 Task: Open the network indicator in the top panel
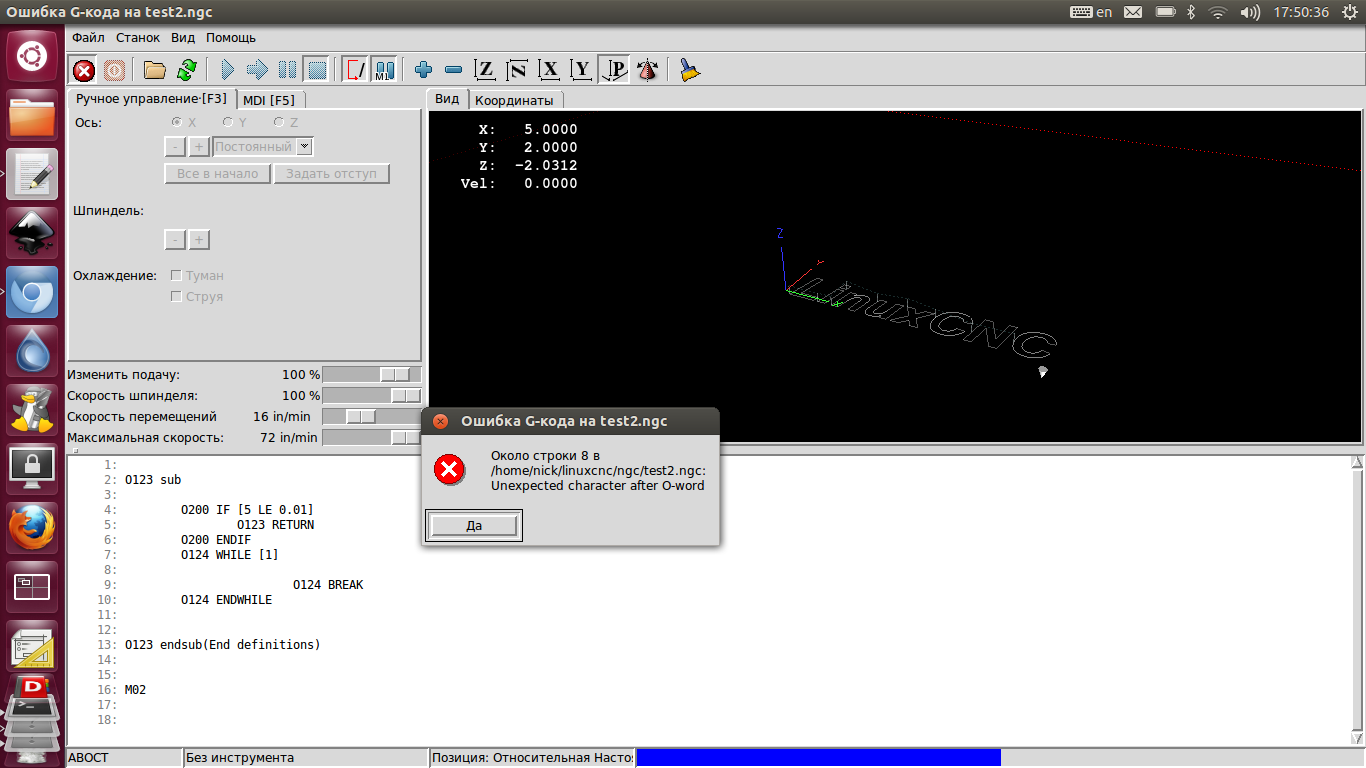pos(1217,12)
